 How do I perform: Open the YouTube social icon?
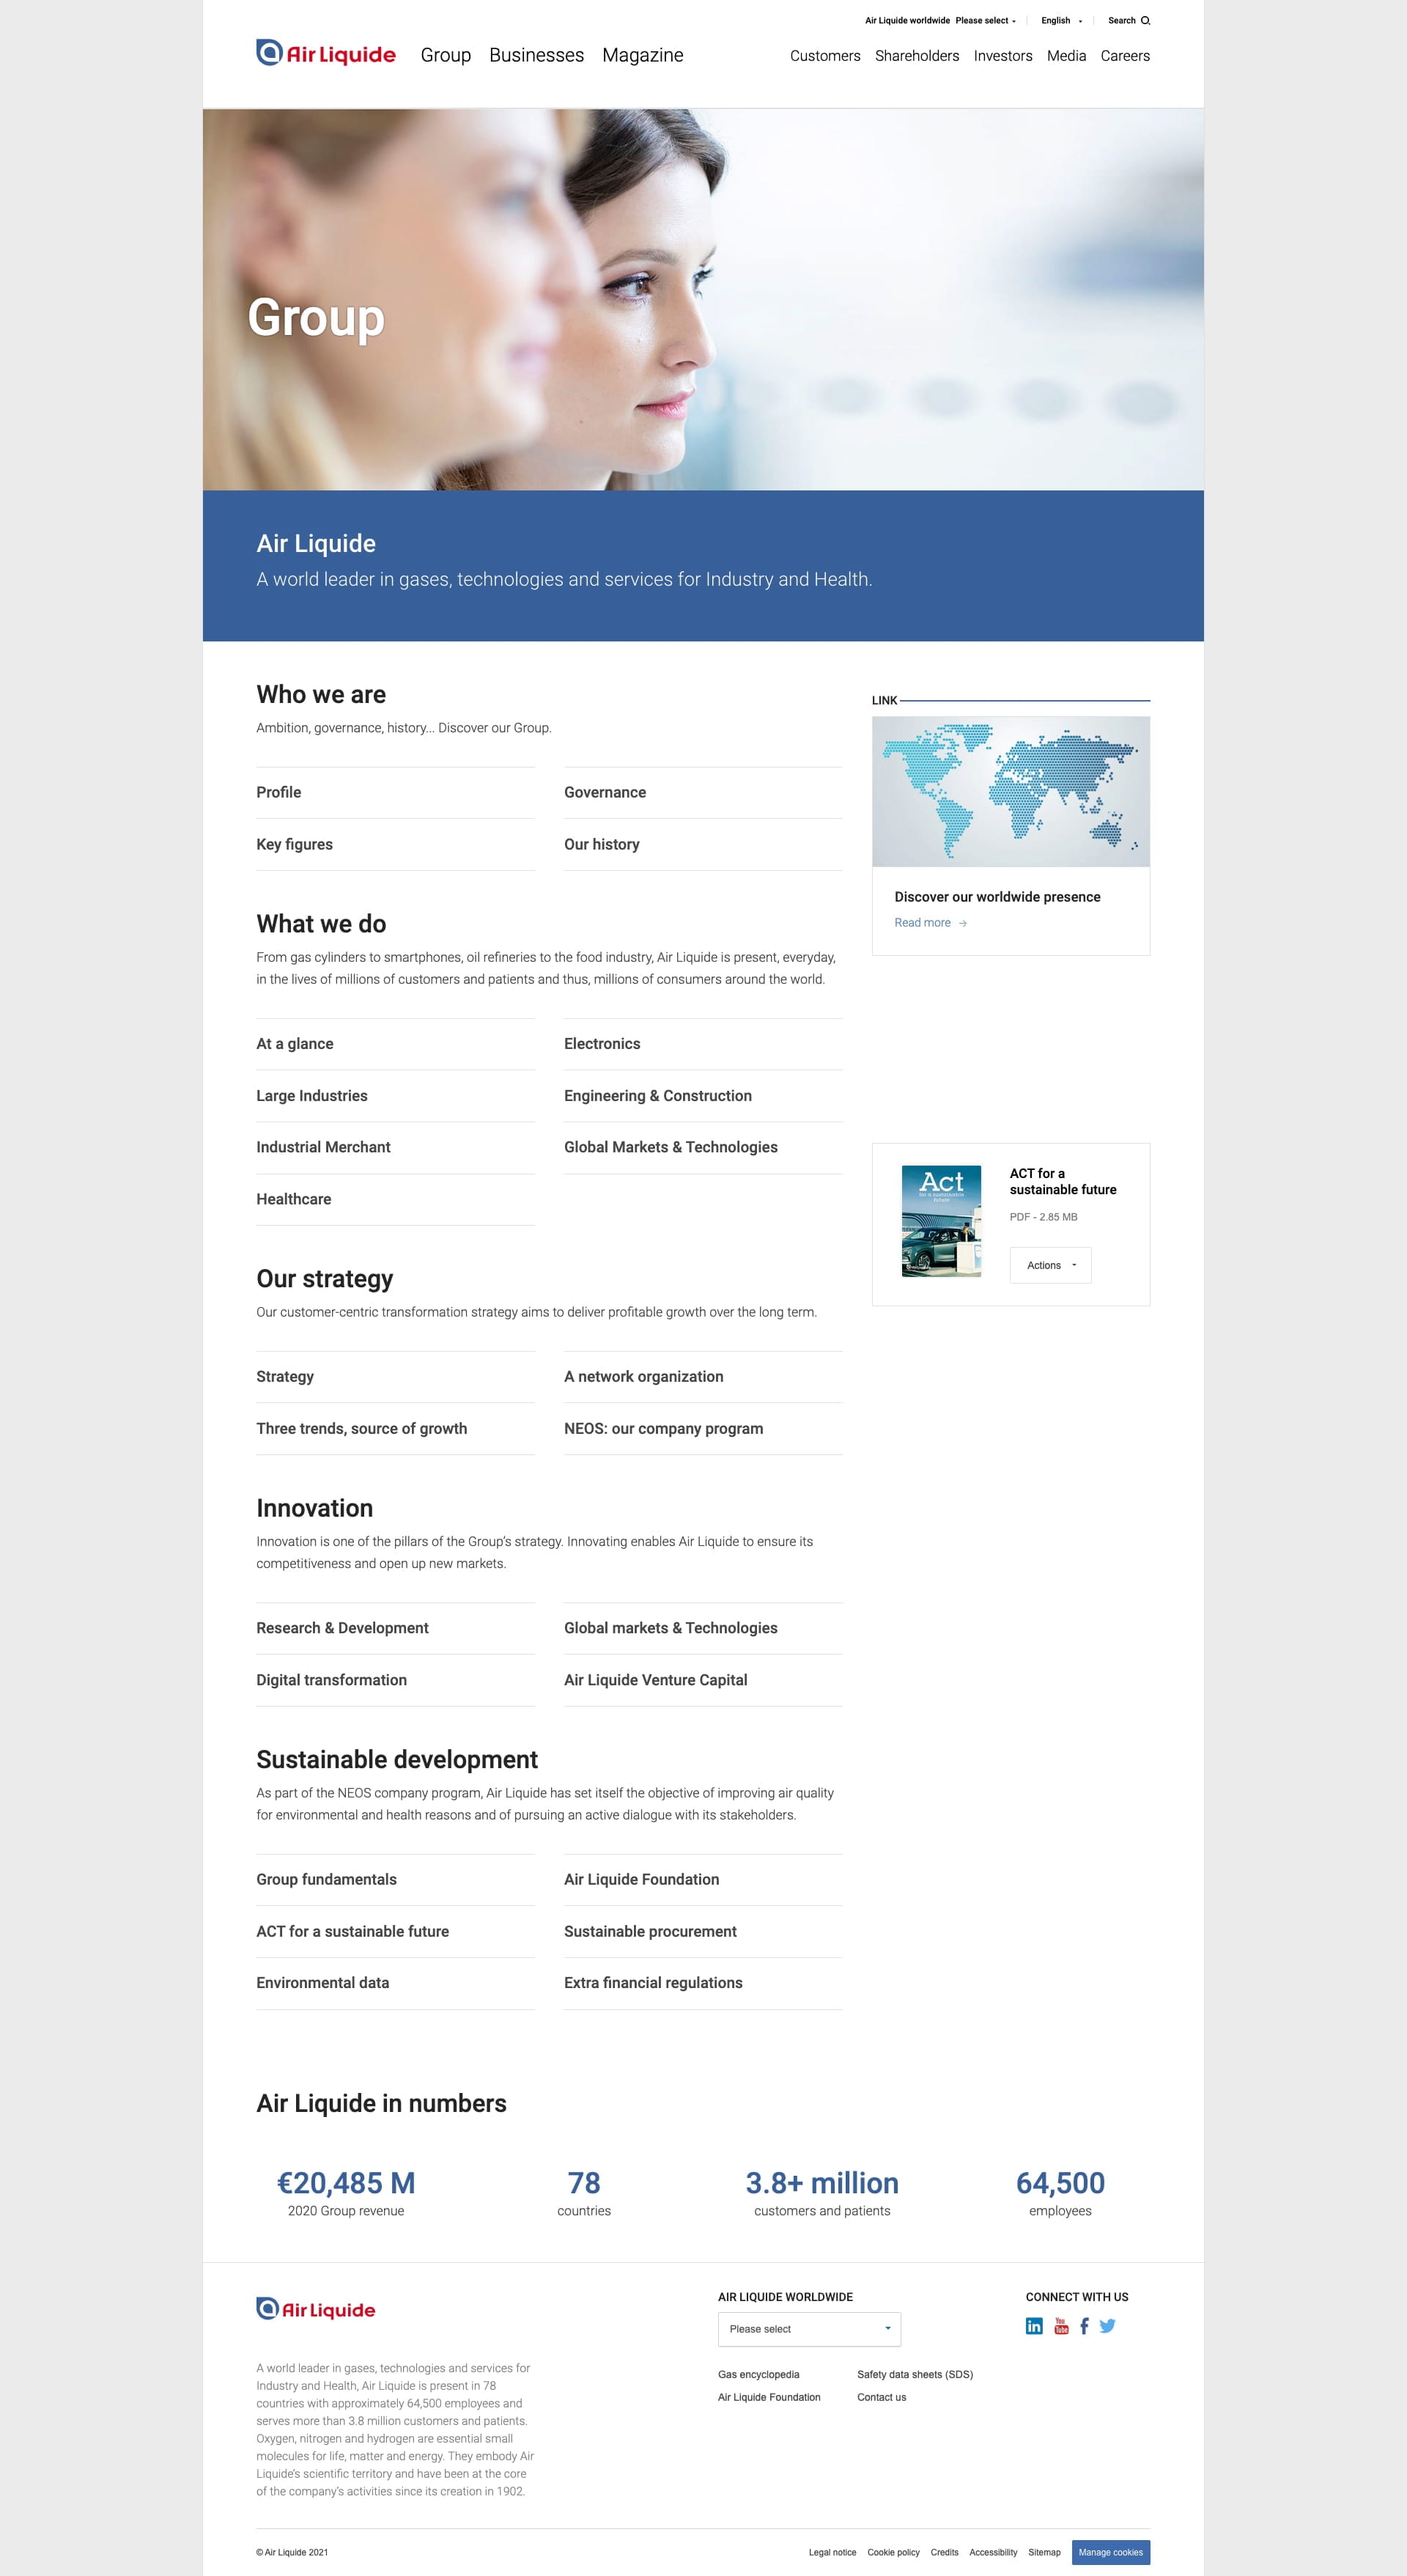pos(1061,2326)
